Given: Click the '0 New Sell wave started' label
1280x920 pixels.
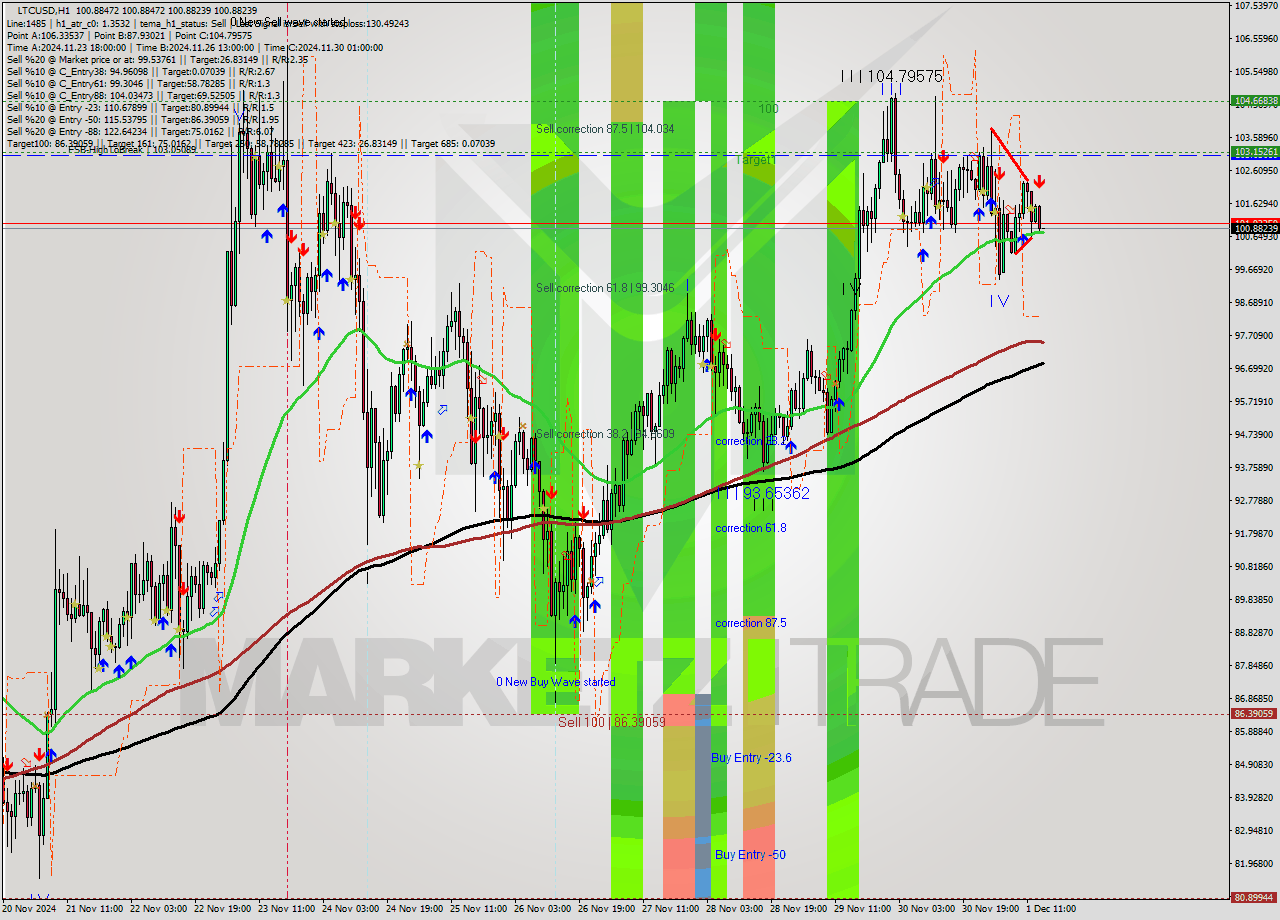Looking at the screenshot, I should coord(288,22).
